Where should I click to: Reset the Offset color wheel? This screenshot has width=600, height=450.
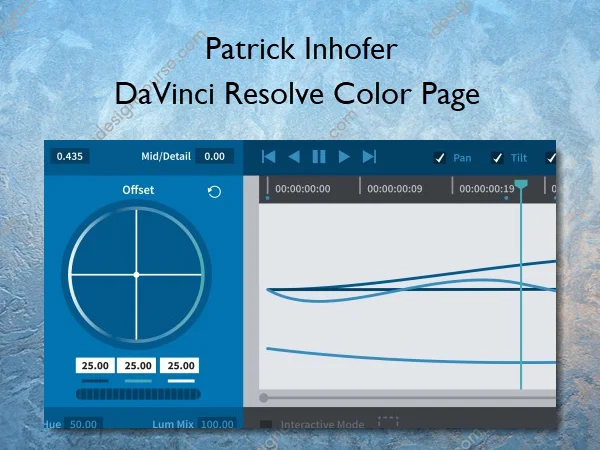click(214, 191)
